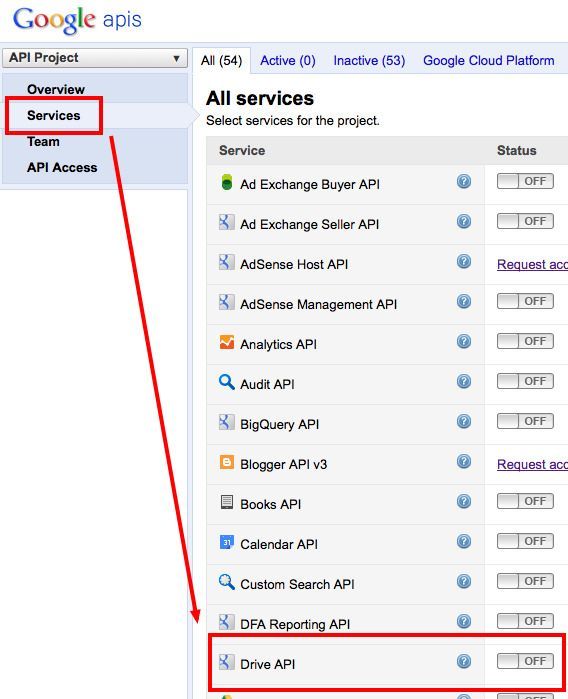Open API Access in sidebar
The image size is (568, 699).
pos(62,168)
